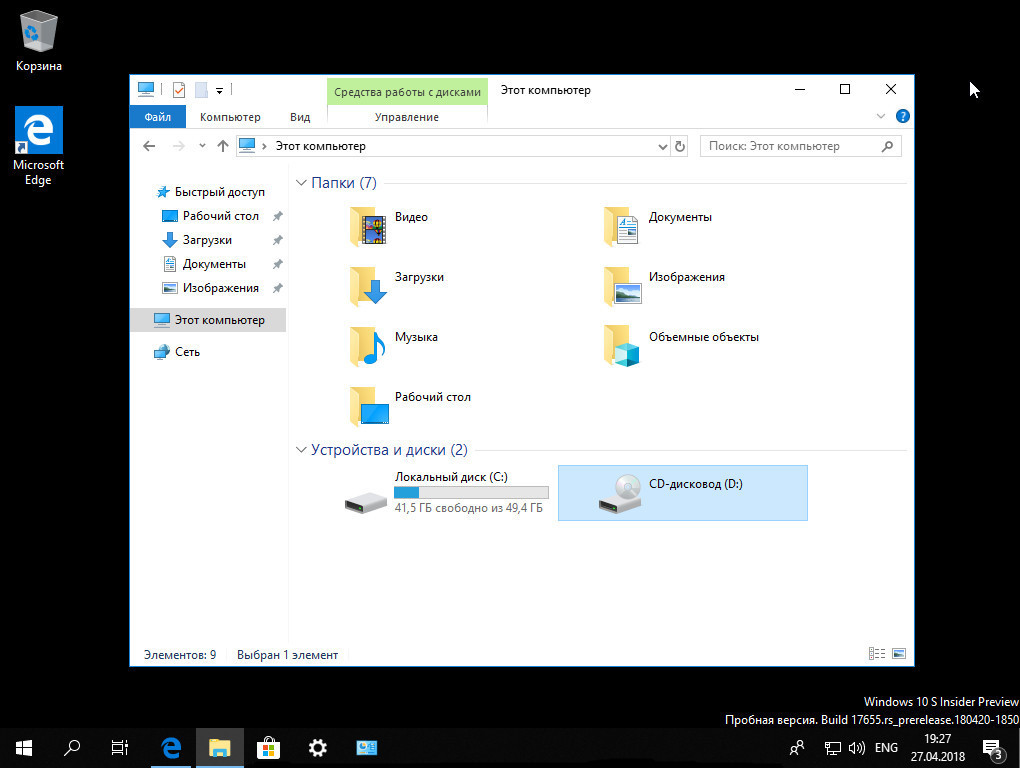Unpin Documents from Quick access
This screenshot has height=768, width=1020.
pos(278,264)
